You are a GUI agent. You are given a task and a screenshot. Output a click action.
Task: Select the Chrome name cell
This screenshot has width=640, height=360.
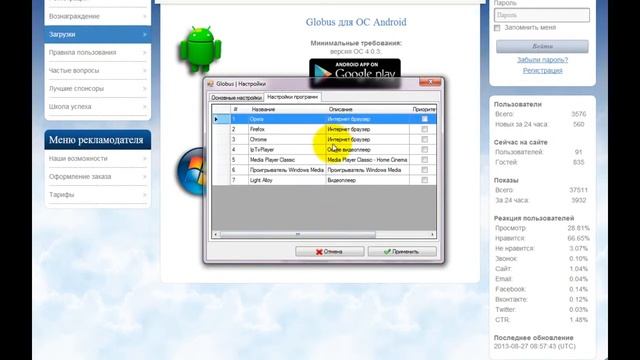pyautogui.click(x=287, y=140)
